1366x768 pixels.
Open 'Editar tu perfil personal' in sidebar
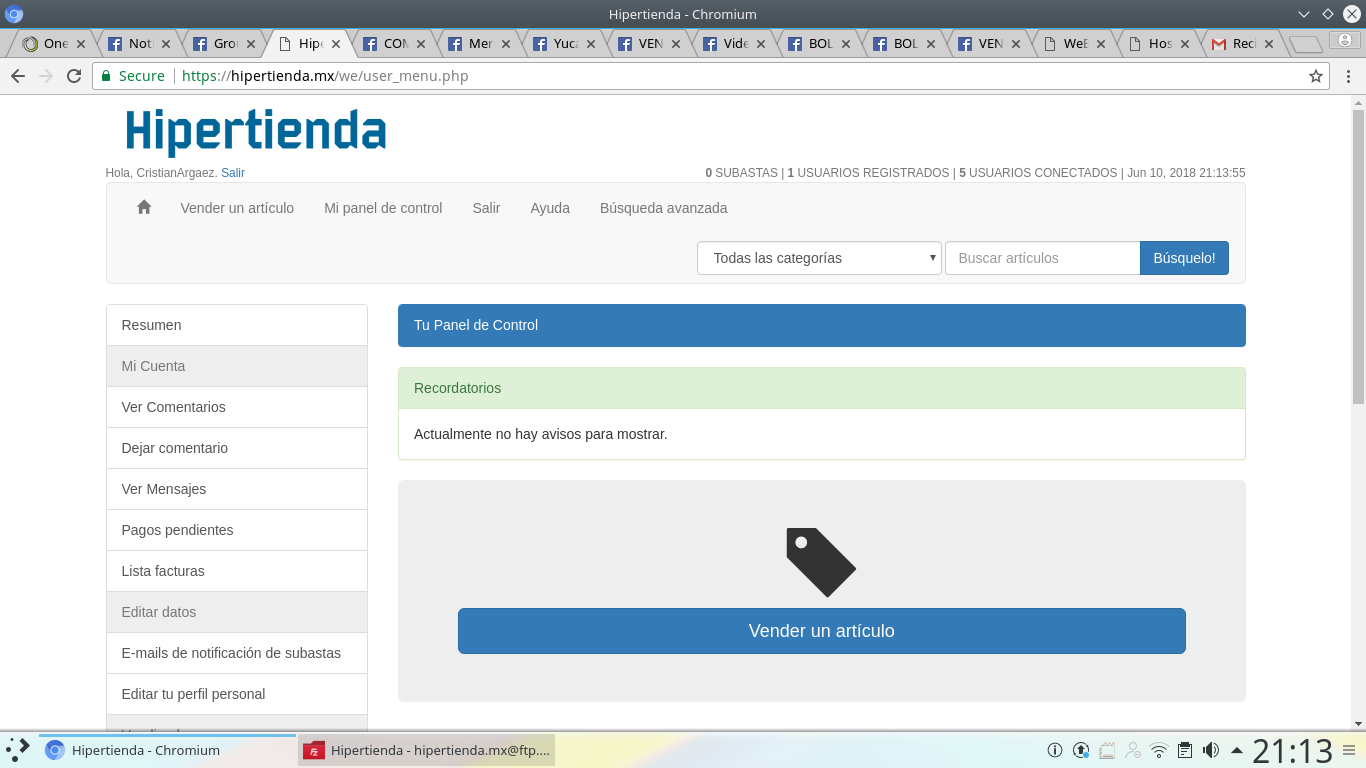(237, 694)
